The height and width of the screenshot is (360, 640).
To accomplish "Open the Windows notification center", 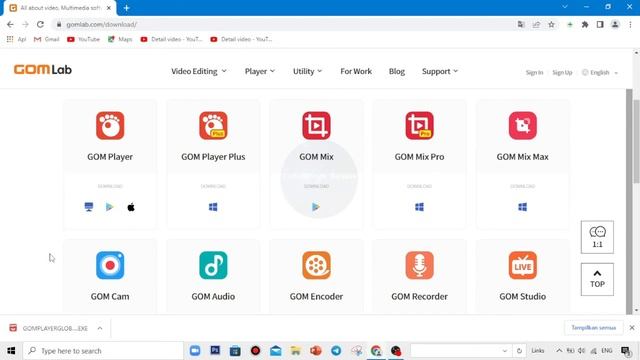I will click(625, 351).
